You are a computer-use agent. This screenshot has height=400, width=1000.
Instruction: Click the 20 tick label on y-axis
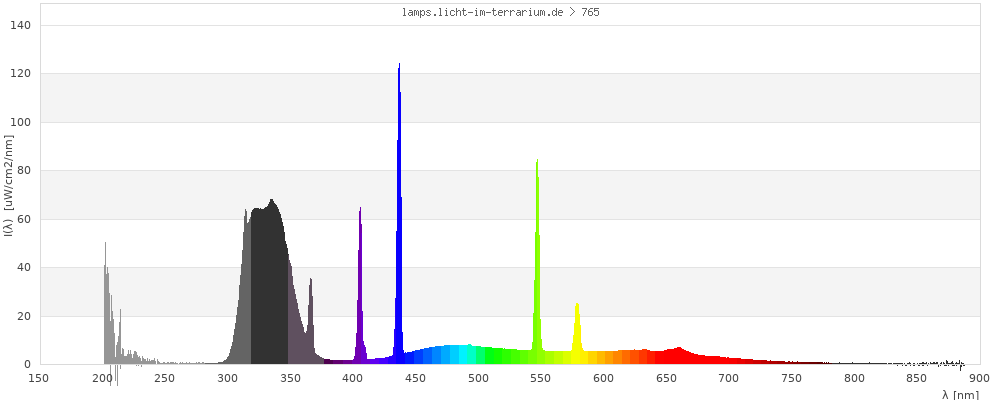[x=24, y=316]
